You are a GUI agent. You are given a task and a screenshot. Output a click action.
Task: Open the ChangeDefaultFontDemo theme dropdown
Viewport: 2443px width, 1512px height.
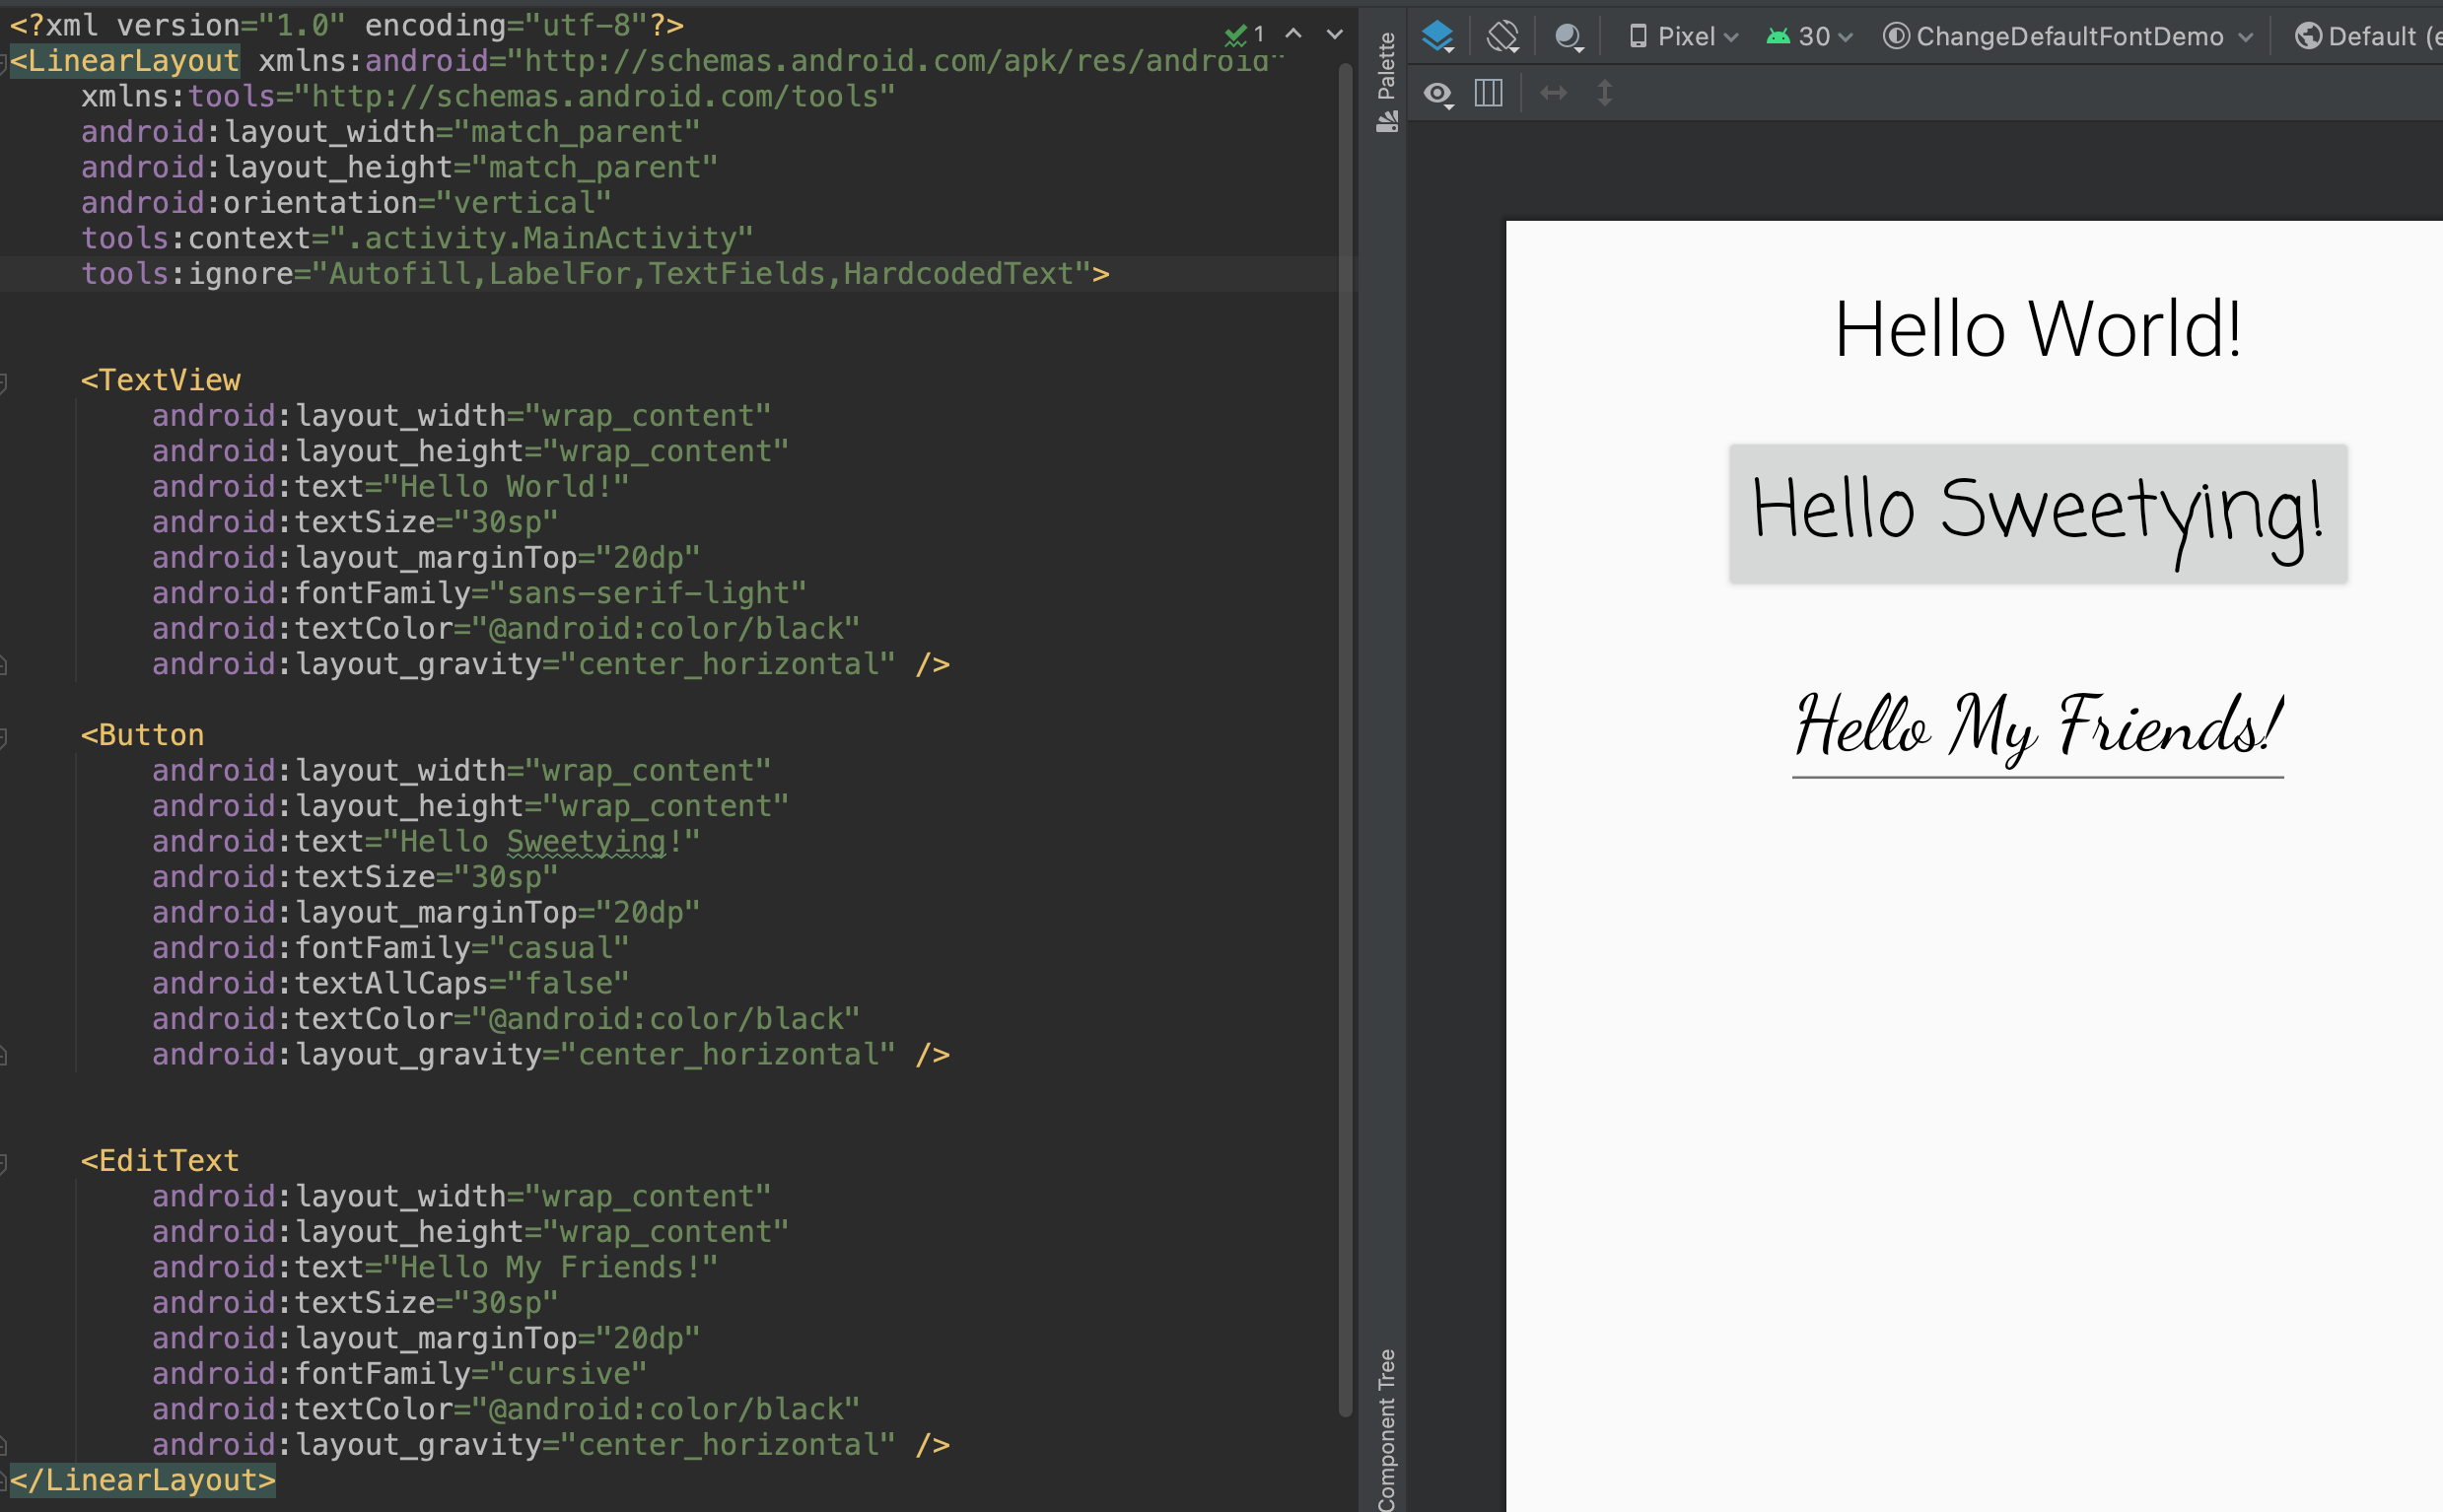point(2068,37)
